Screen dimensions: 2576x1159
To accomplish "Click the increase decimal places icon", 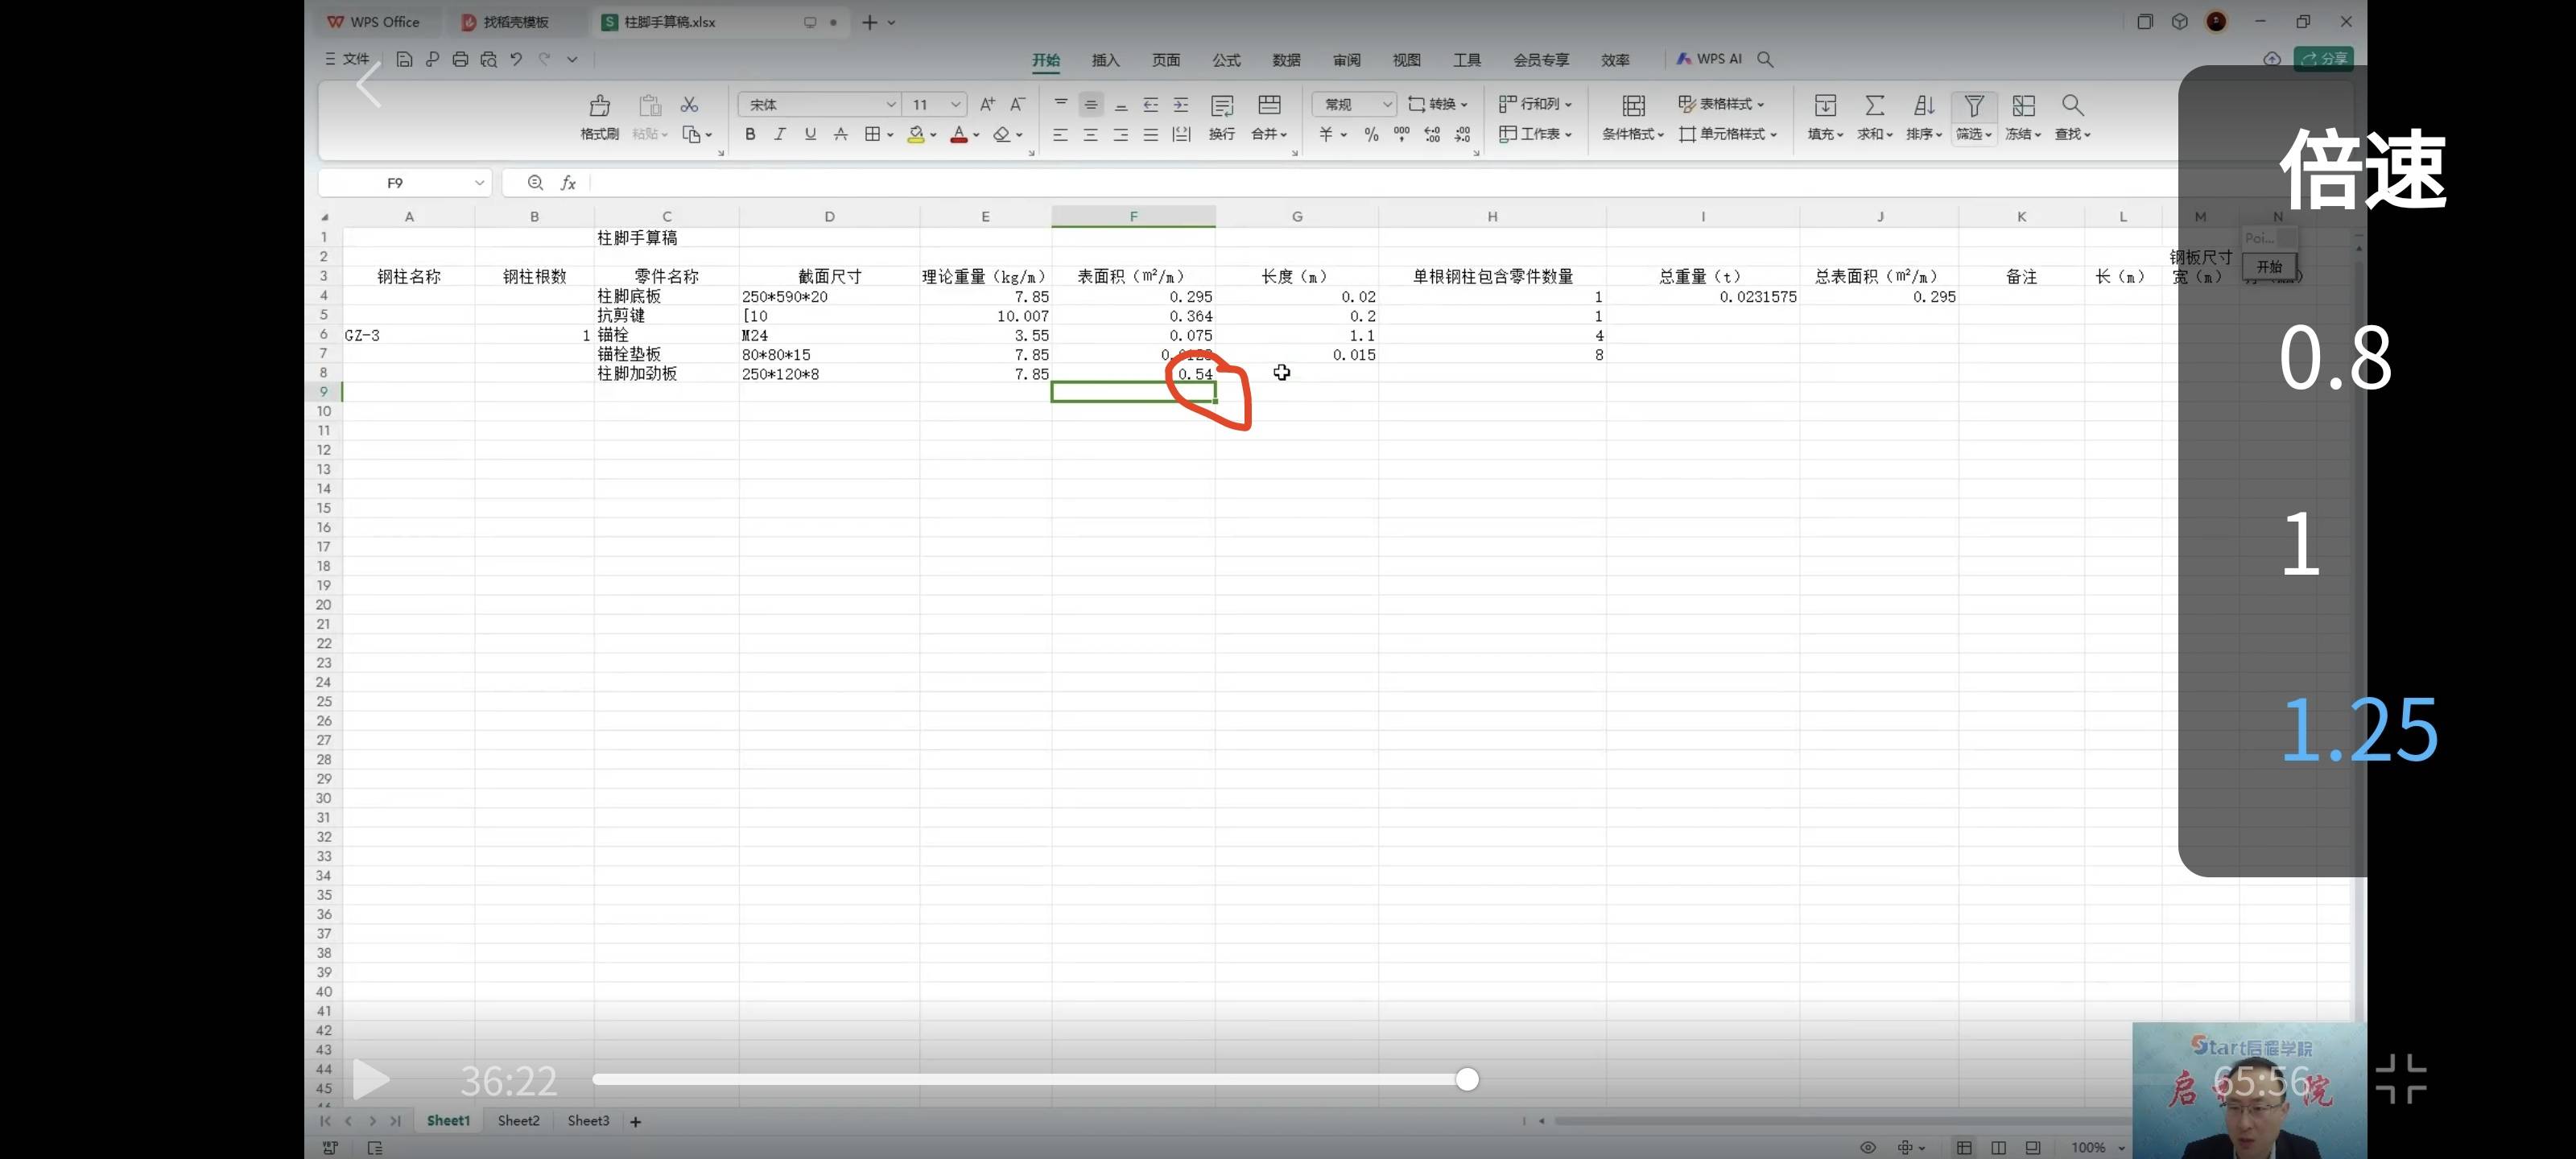I will tap(1432, 134).
